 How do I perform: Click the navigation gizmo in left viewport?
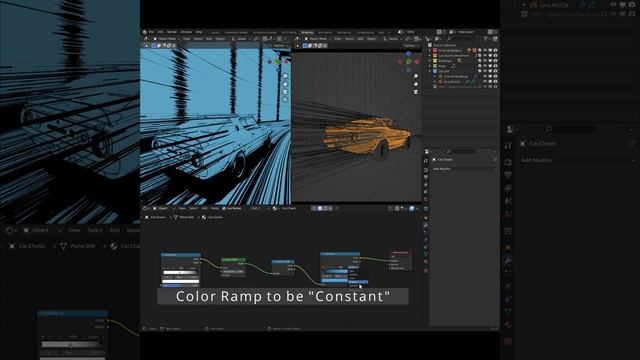point(278,61)
